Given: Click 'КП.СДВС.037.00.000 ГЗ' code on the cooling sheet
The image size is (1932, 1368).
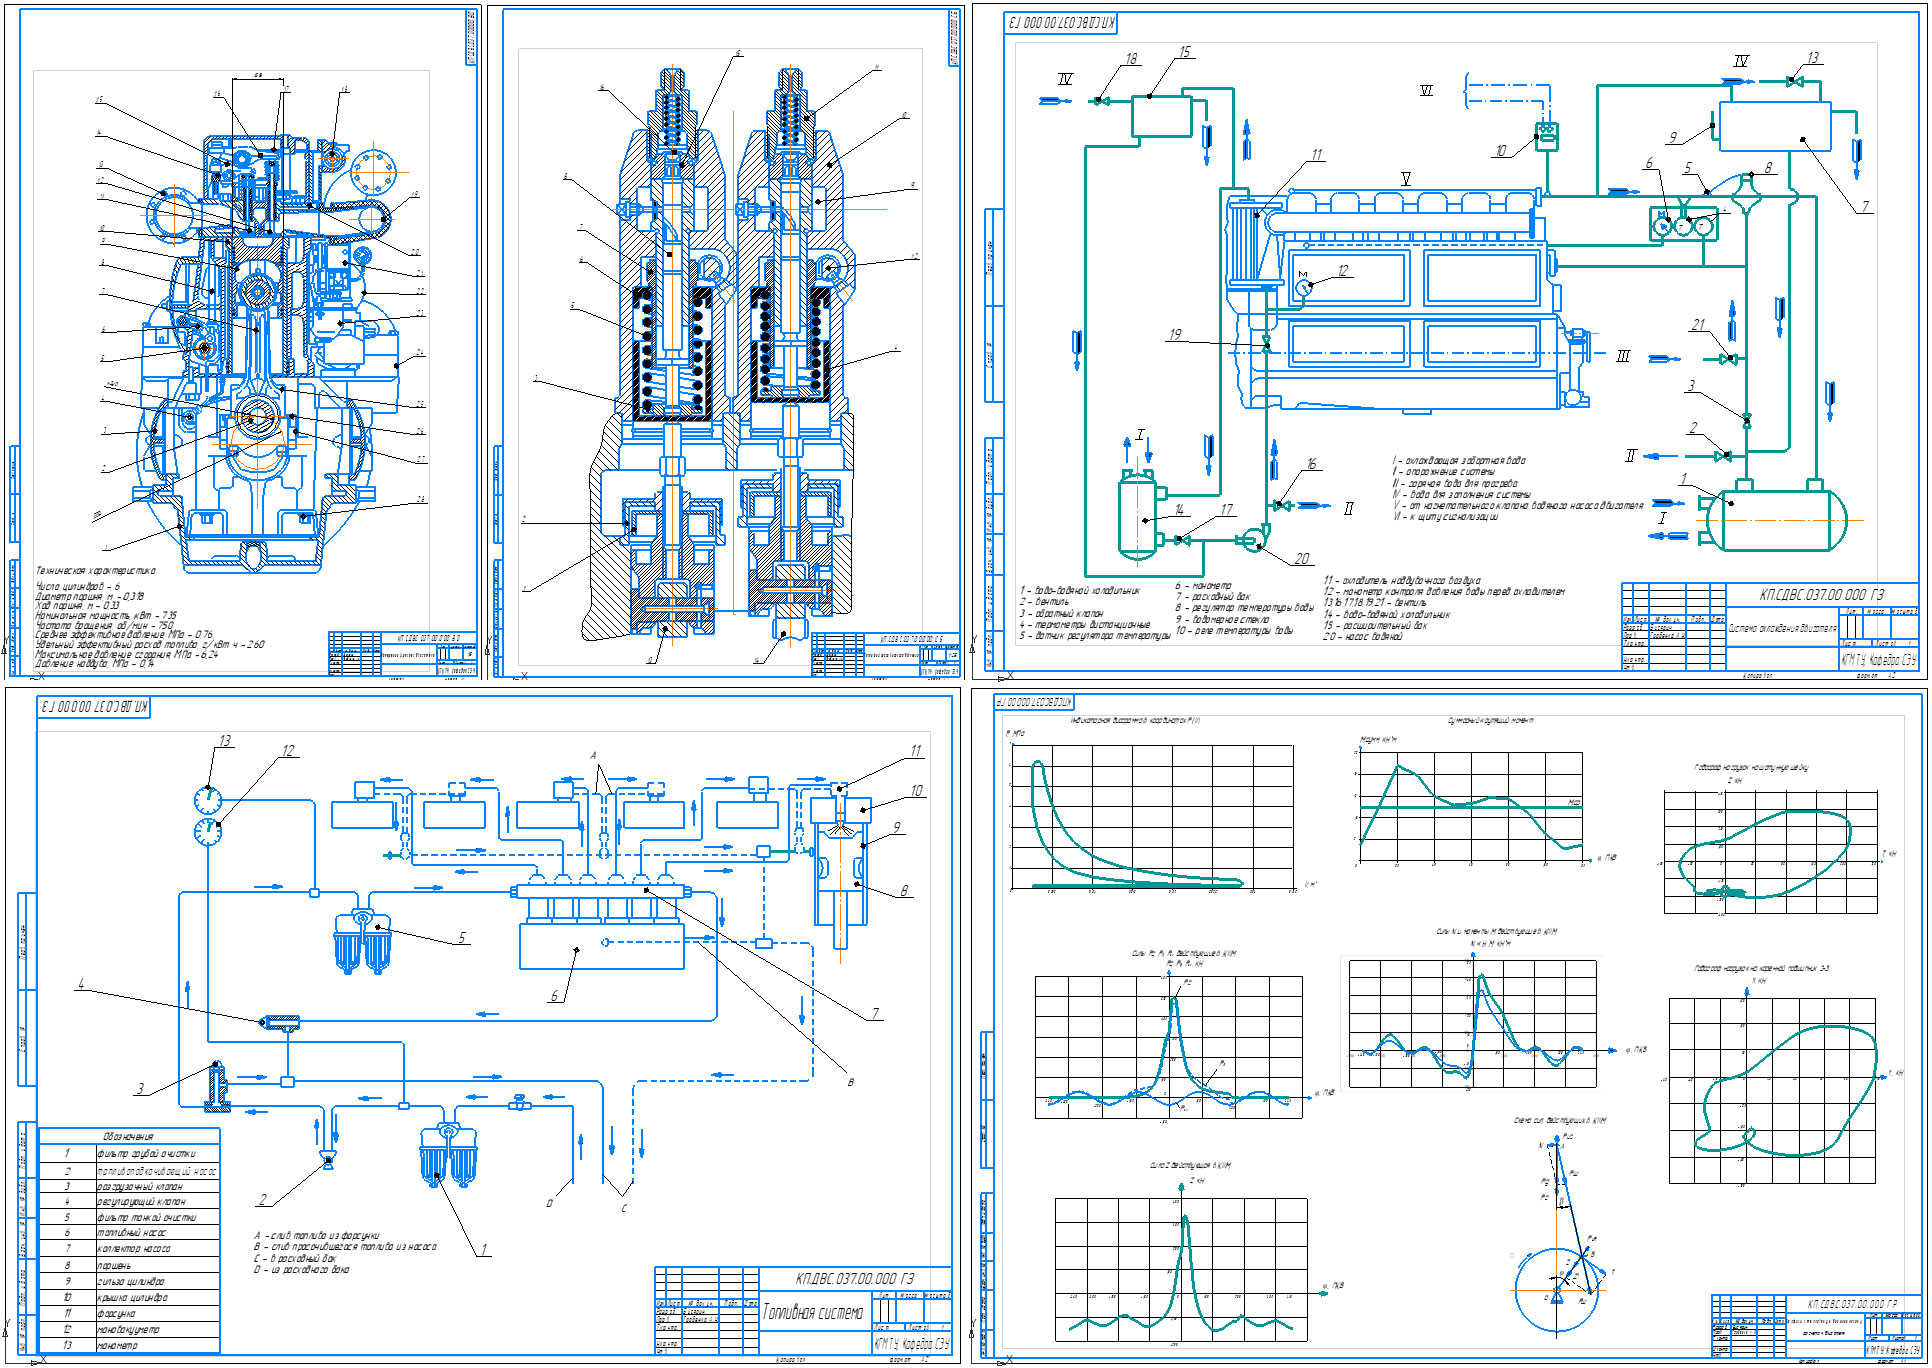Looking at the screenshot, I should 1822,594.
